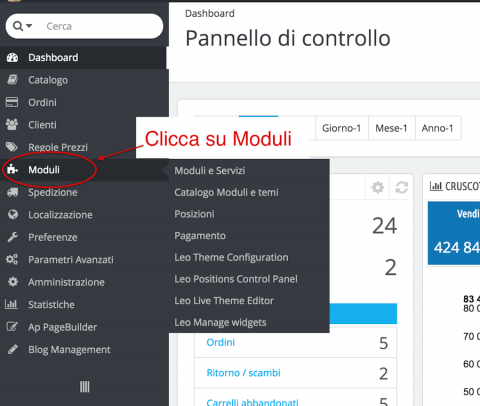This screenshot has height=406, width=480.
Task: Open the Spedizione menu item
Action: (x=83, y=192)
